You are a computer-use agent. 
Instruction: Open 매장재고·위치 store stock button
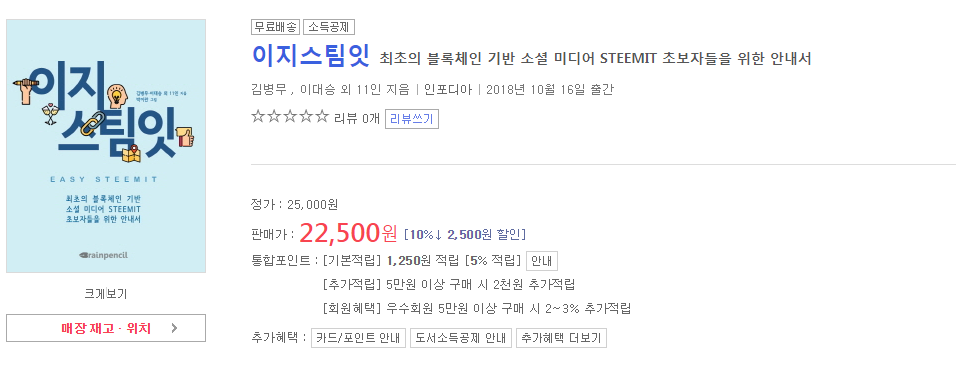pyautogui.click(x=106, y=328)
